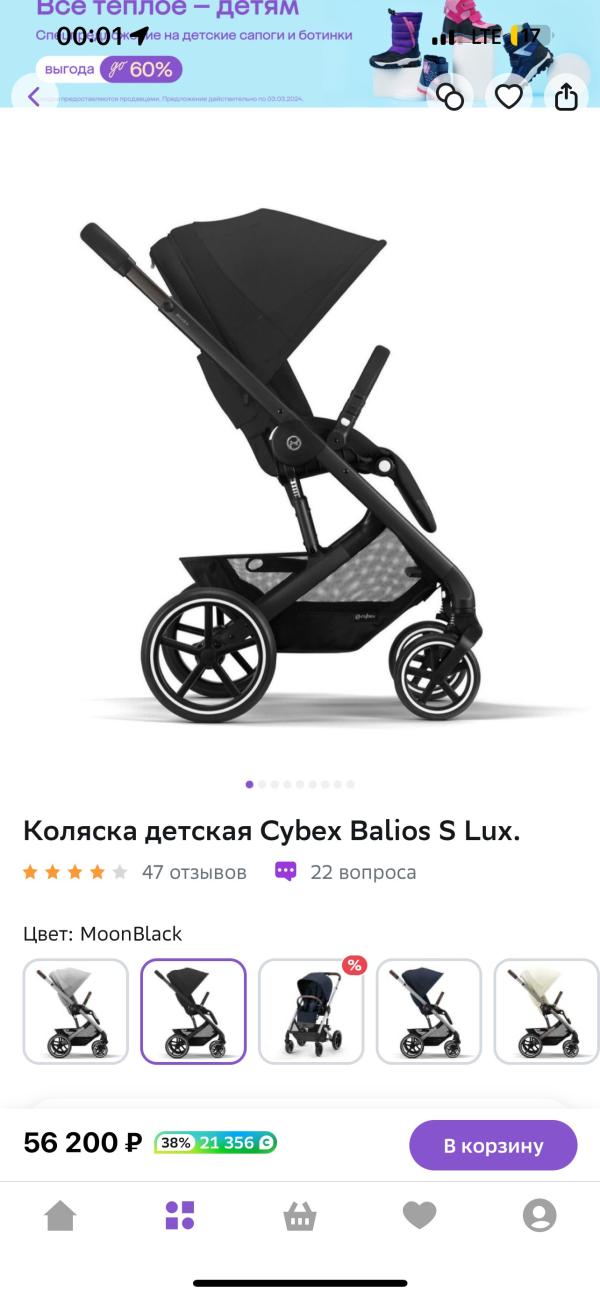Add stroller to favorites with heart icon

pos(509,97)
